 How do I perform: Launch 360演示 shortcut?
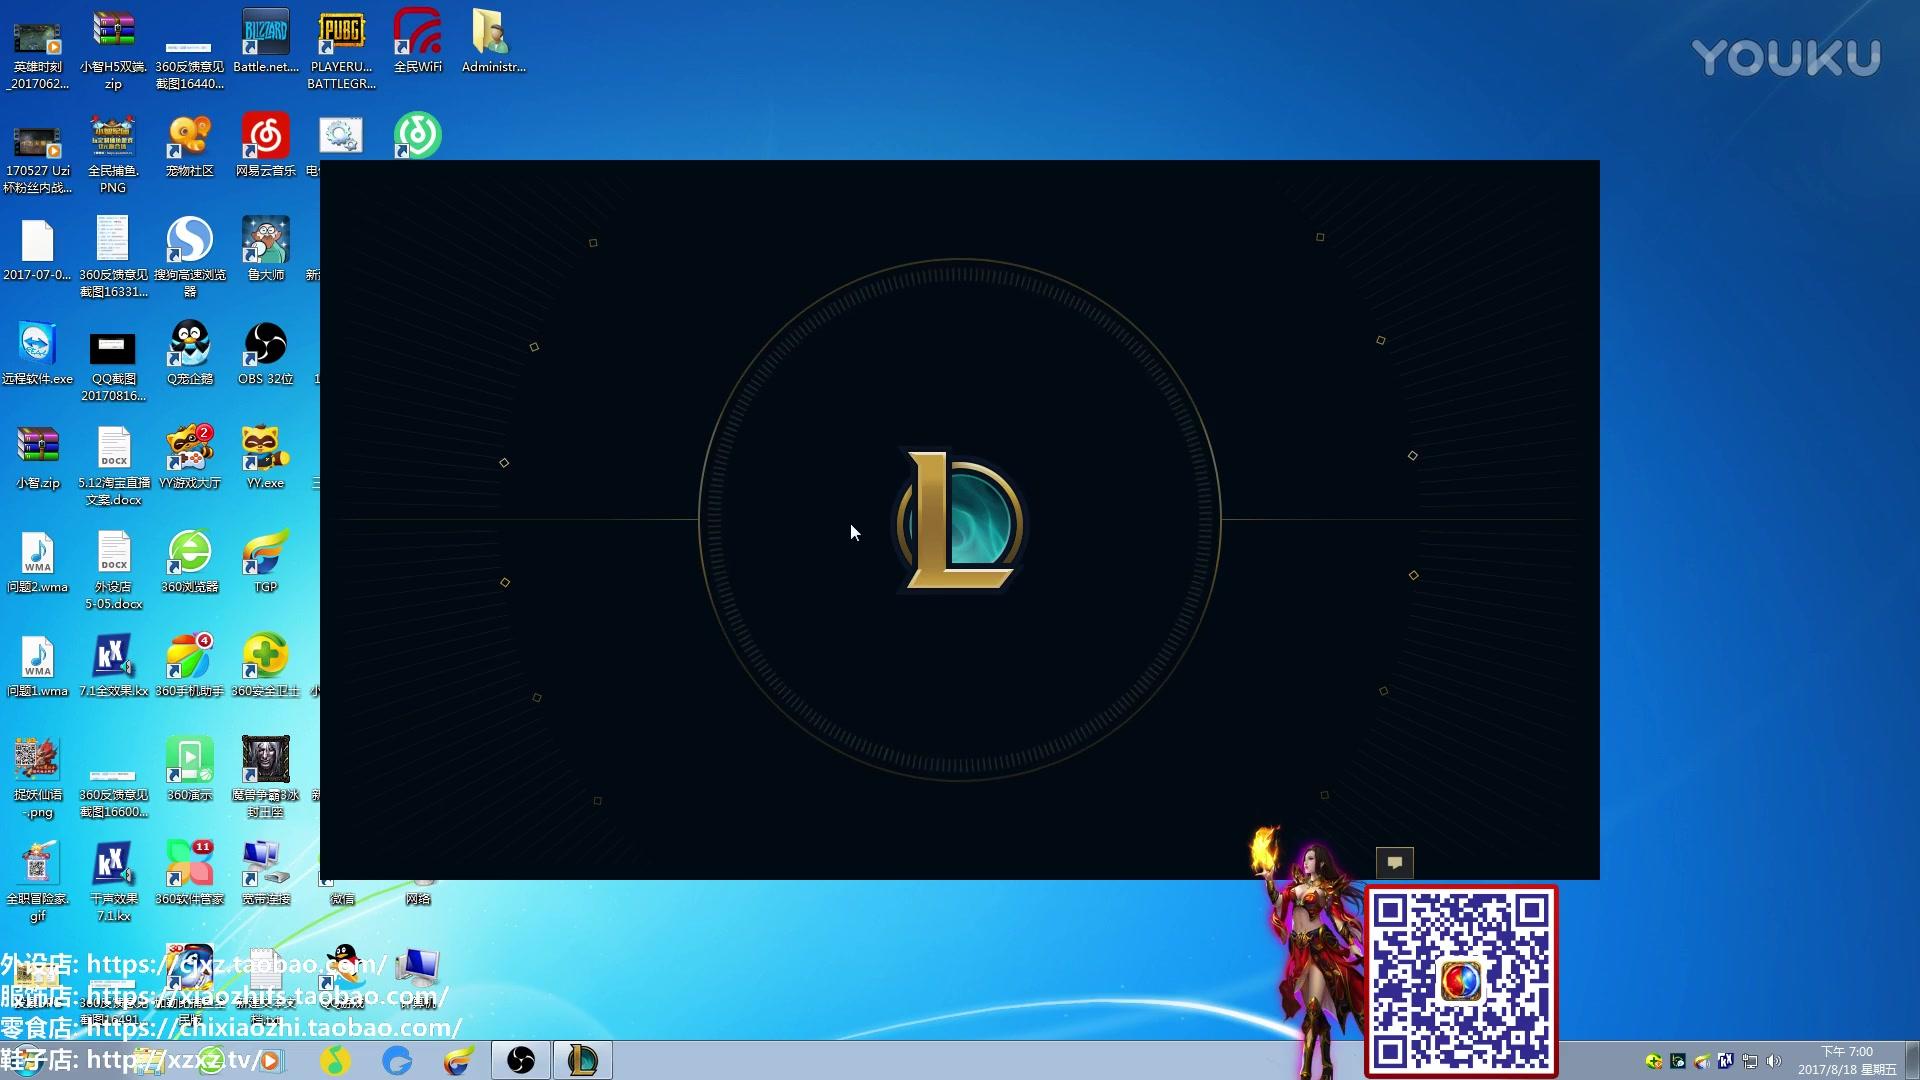189,769
